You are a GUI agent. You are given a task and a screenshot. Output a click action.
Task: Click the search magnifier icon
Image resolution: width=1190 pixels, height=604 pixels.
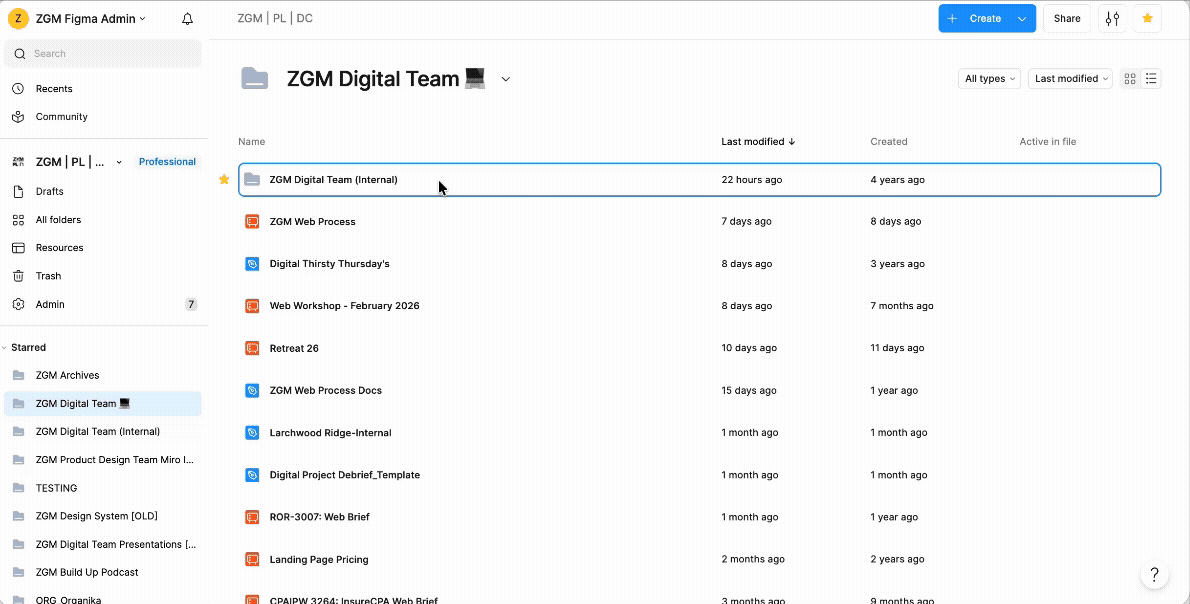click(20, 54)
